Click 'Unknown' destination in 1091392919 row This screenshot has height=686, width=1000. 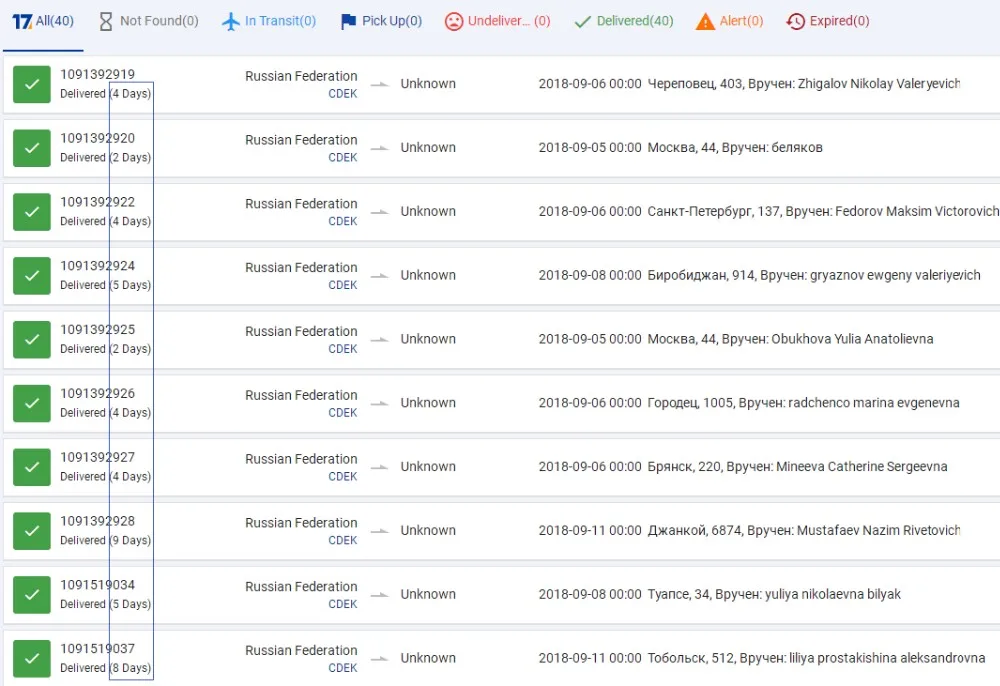[x=428, y=84]
